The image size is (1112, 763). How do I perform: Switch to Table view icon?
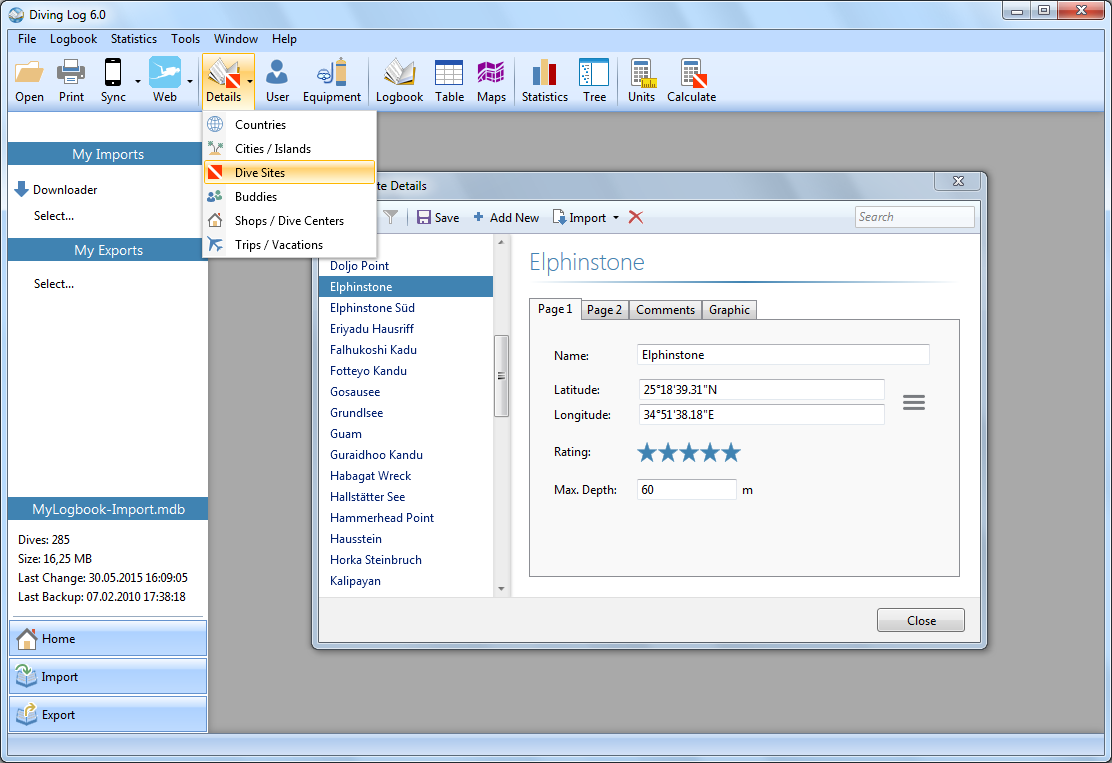click(449, 73)
